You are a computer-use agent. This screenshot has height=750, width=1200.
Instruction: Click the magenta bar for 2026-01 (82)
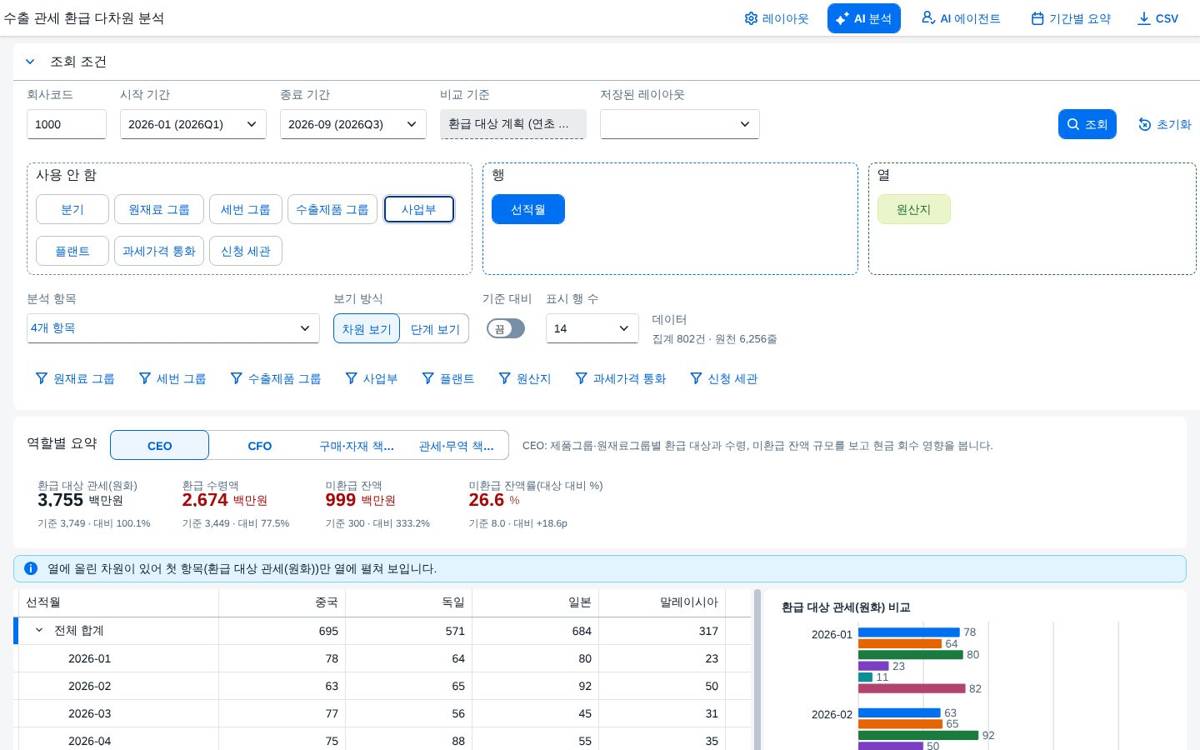click(911, 688)
